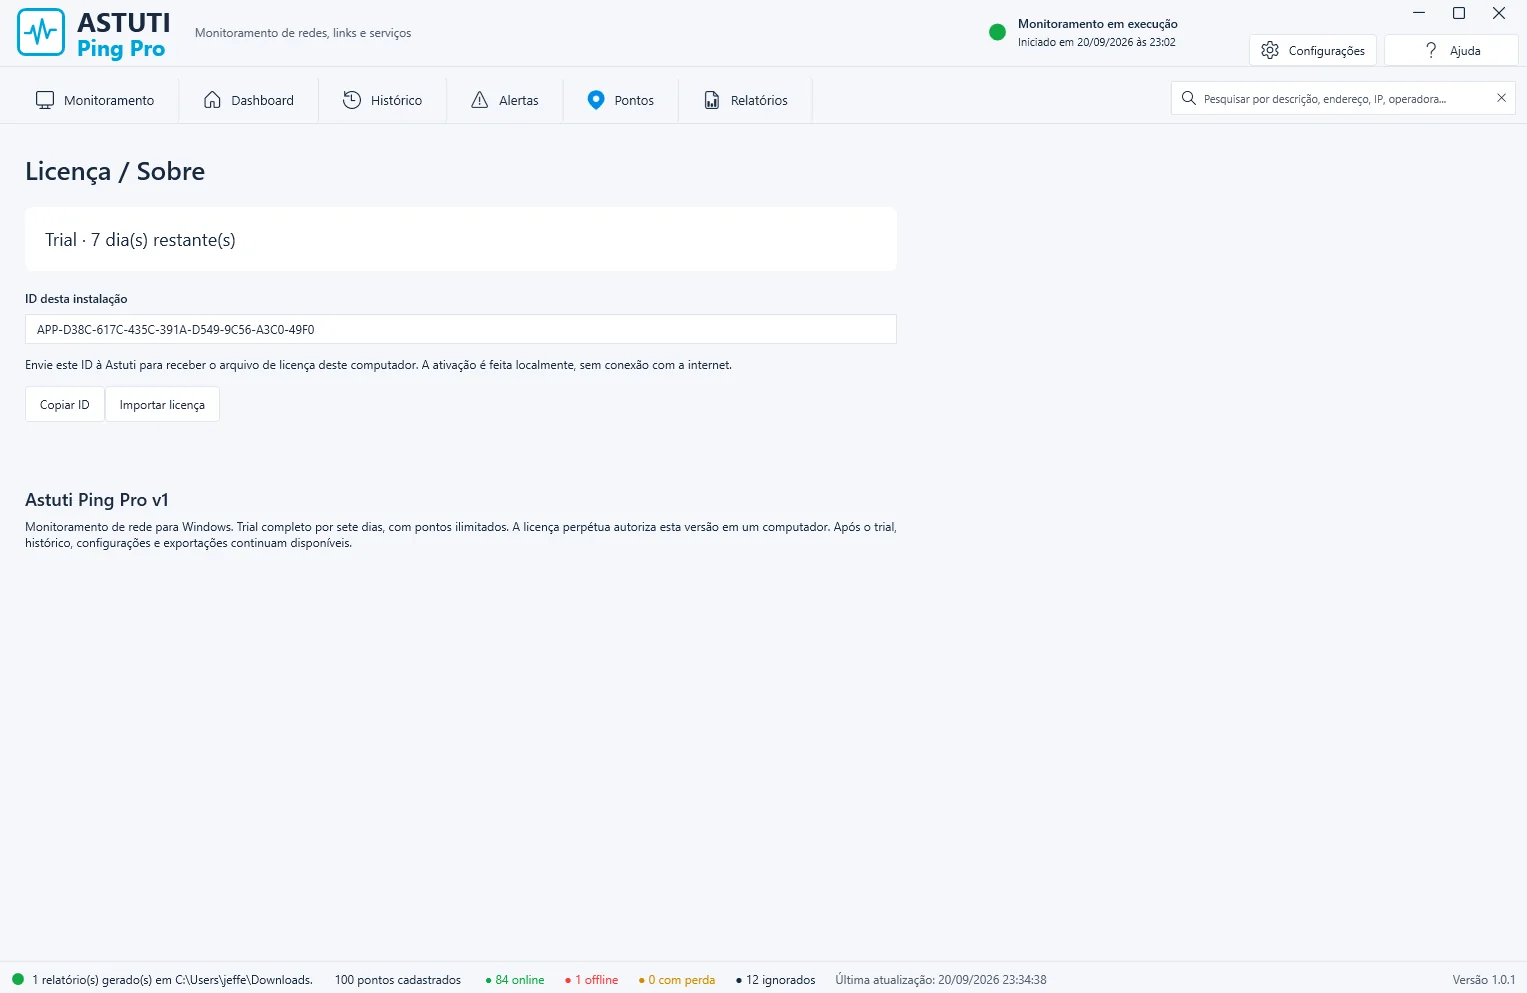Click the tagline Monitoramento de redes, links e serviços
This screenshot has width=1527, height=993.
click(x=303, y=33)
